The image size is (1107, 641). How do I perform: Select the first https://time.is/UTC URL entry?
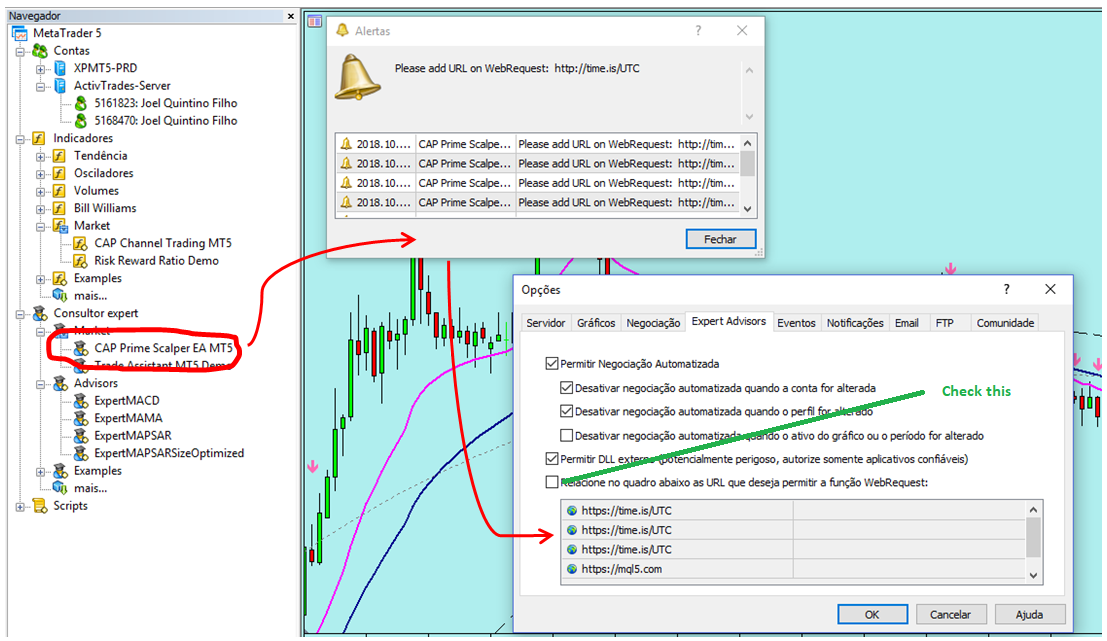[x=794, y=510]
